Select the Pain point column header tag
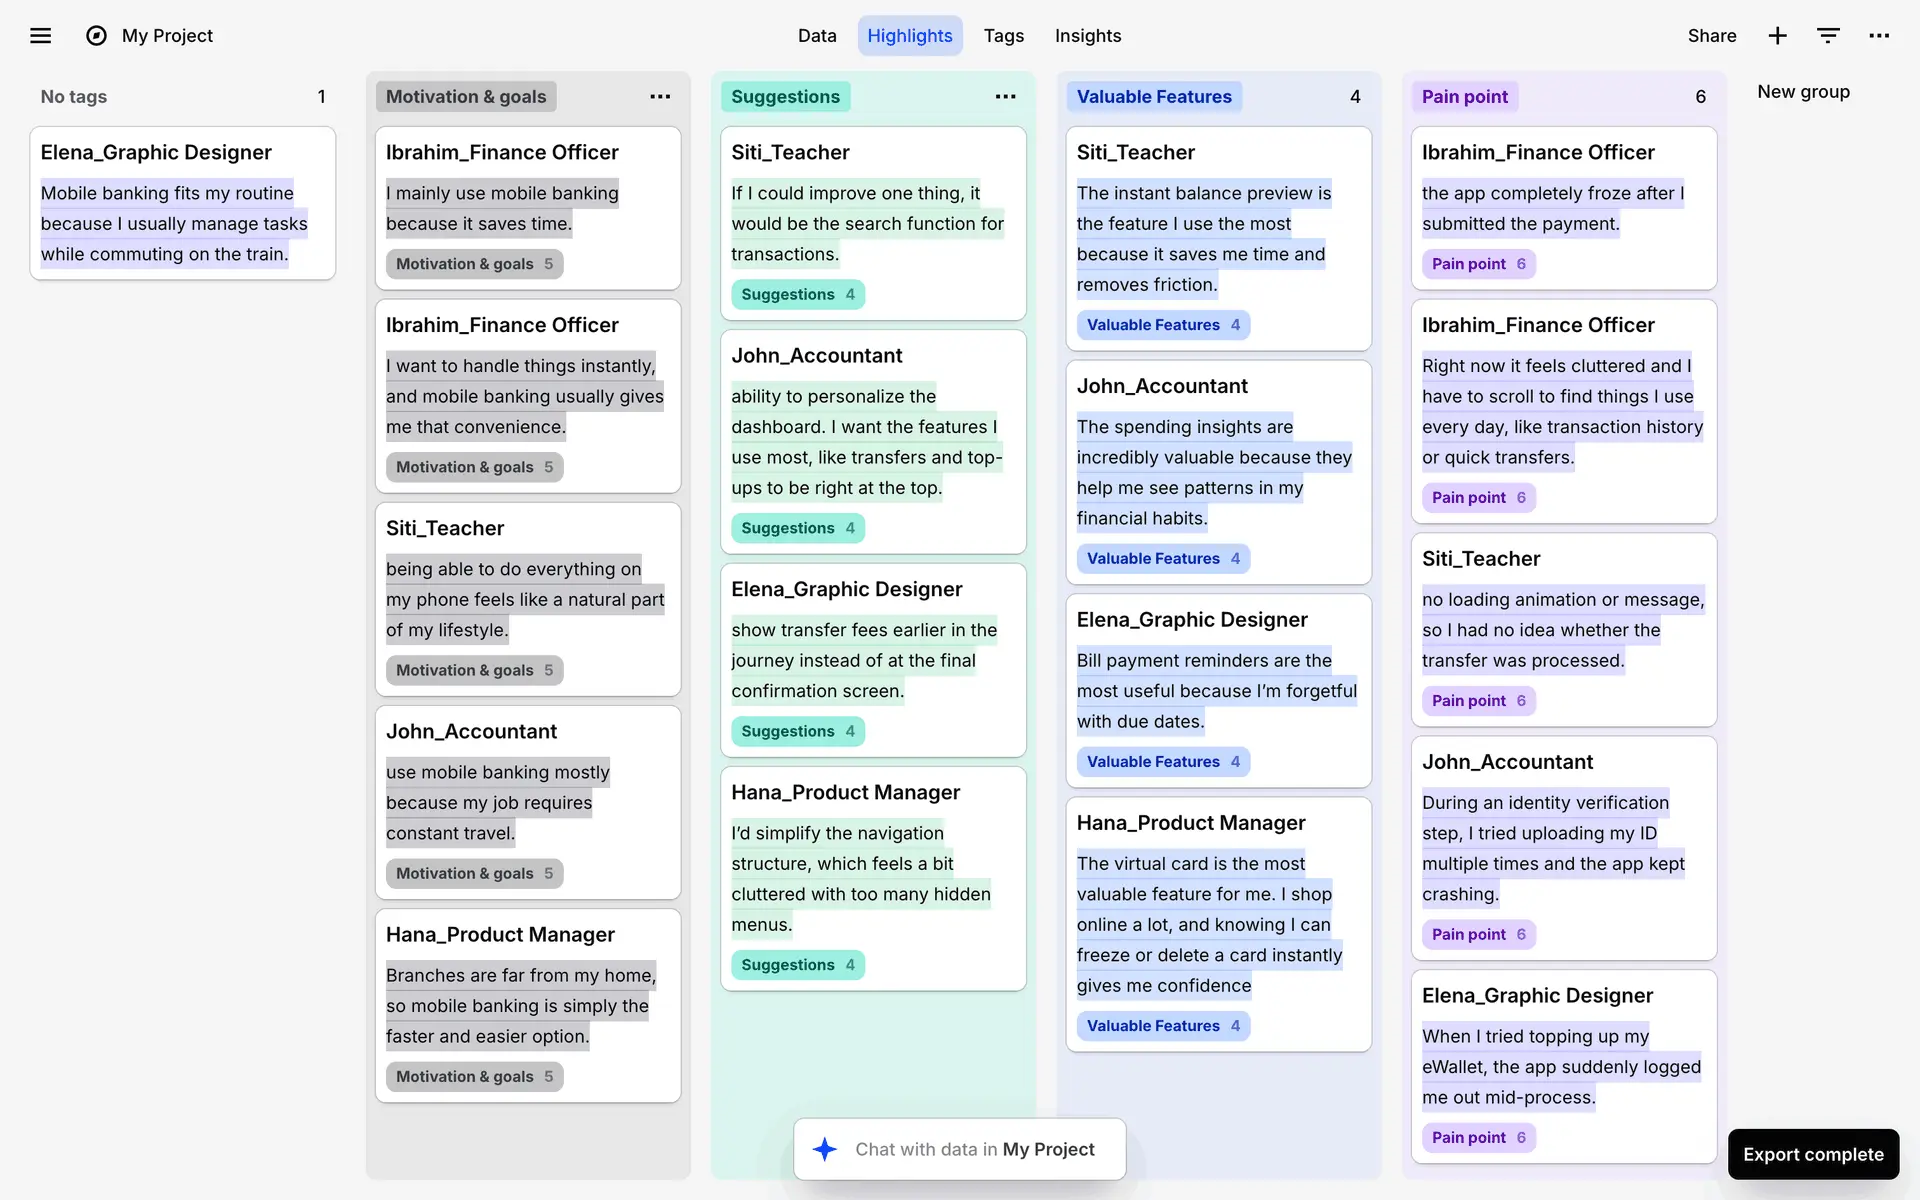 click(x=1464, y=97)
